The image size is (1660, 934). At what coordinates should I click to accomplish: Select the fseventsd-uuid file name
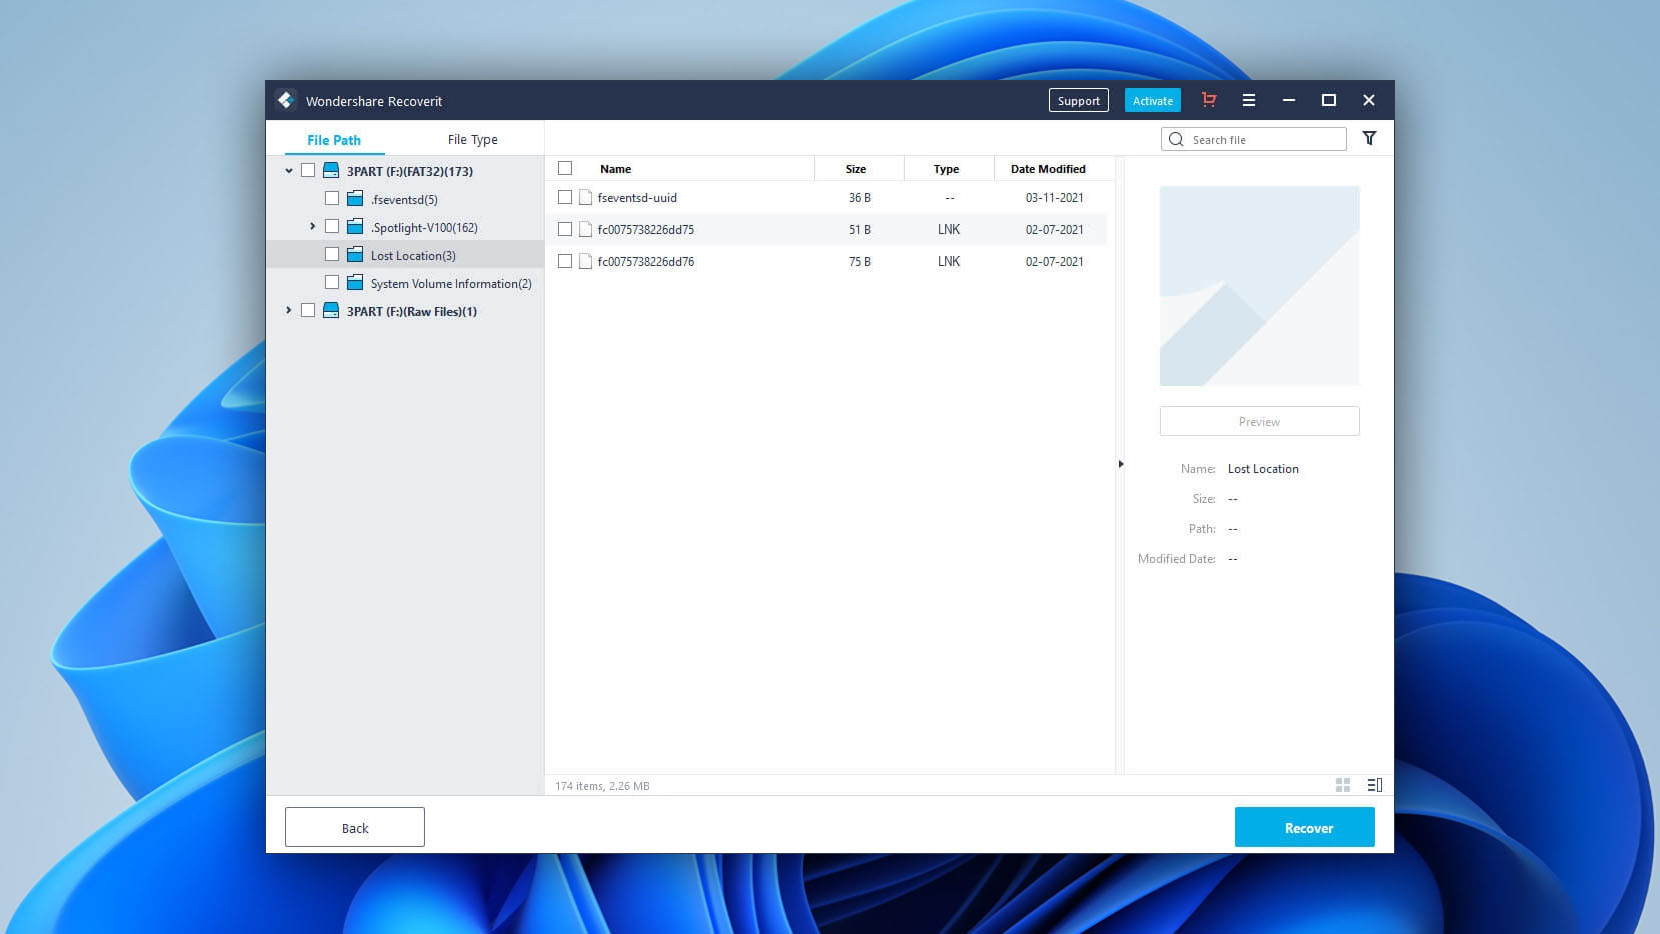[x=637, y=198]
